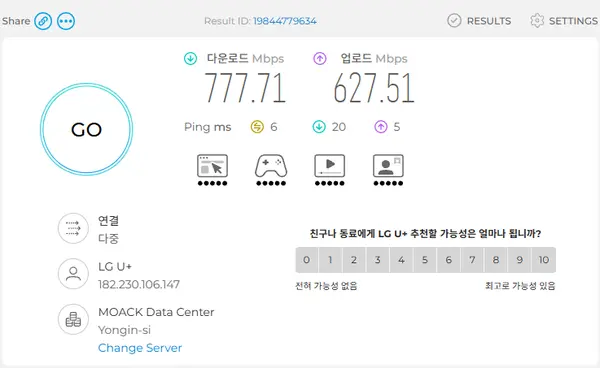Image resolution: width=600 pixels, height=368 pixels.
Task: Click the Yongin-si server location text
Action: pos(124,330)
